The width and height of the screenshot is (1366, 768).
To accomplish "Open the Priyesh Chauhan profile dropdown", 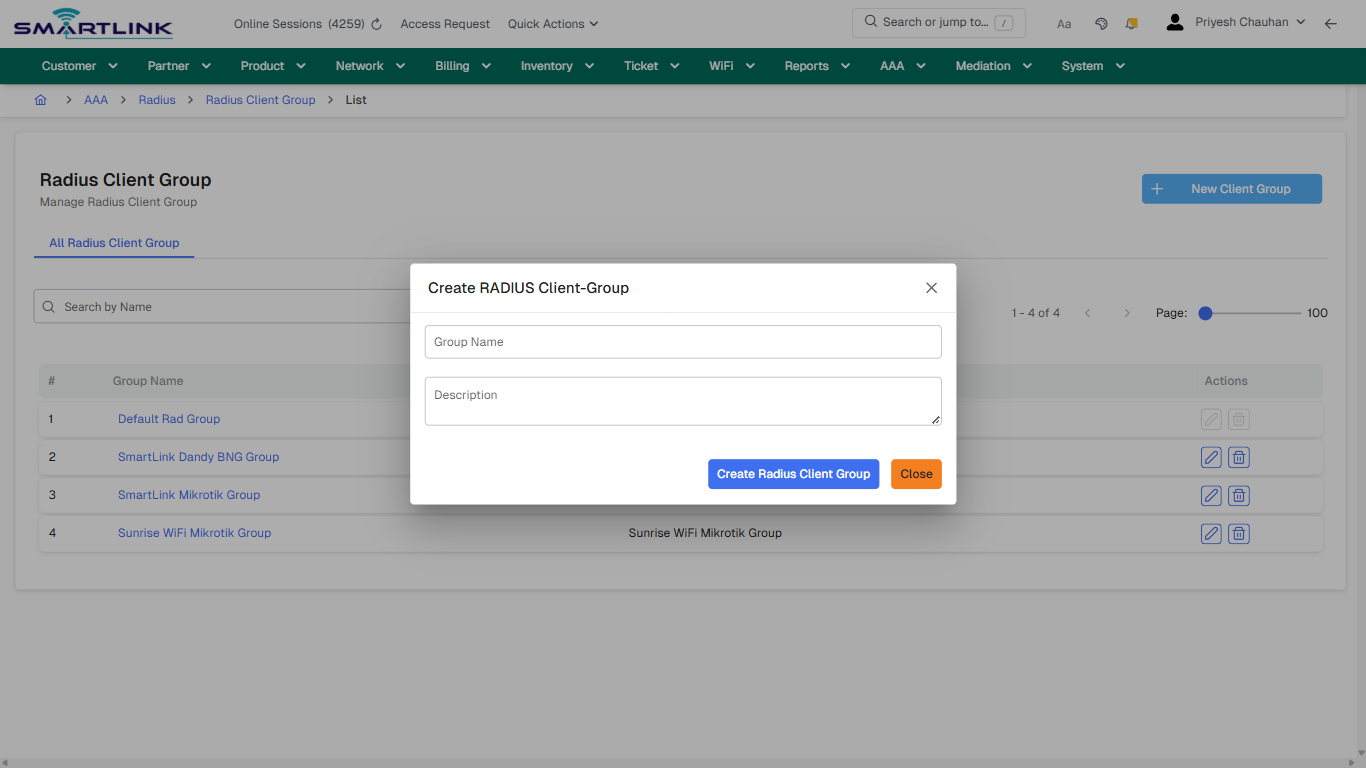I will (x=1236, y=20).
